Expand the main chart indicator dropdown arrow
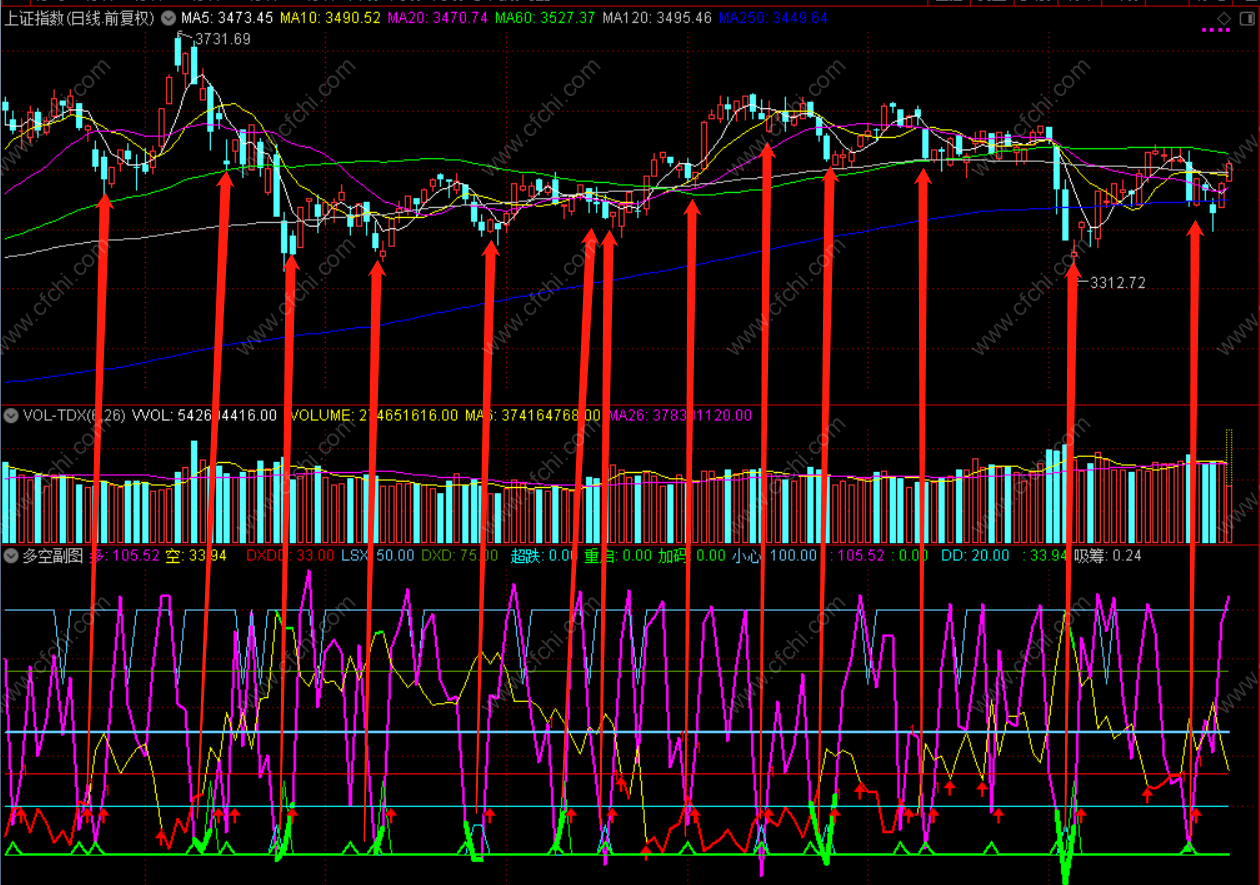The image size is (1260, 885). point(167,18)
